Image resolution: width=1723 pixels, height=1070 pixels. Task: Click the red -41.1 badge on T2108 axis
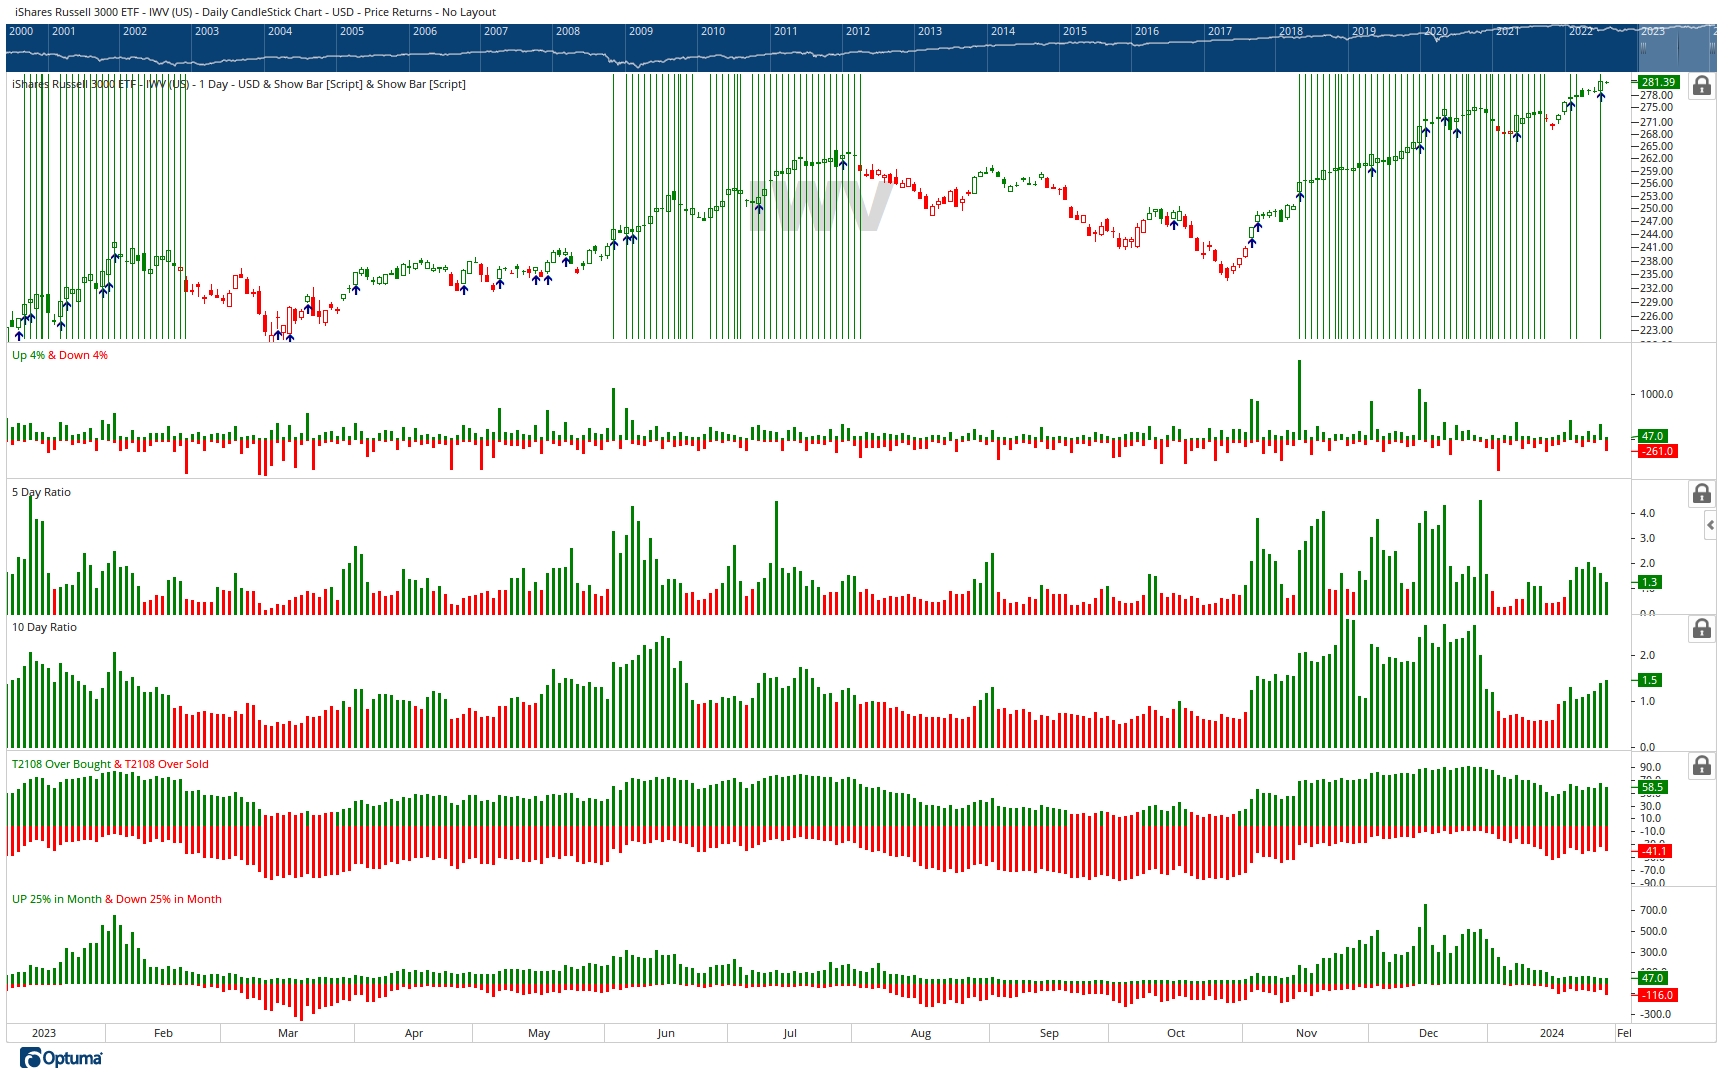[1655, 851]
